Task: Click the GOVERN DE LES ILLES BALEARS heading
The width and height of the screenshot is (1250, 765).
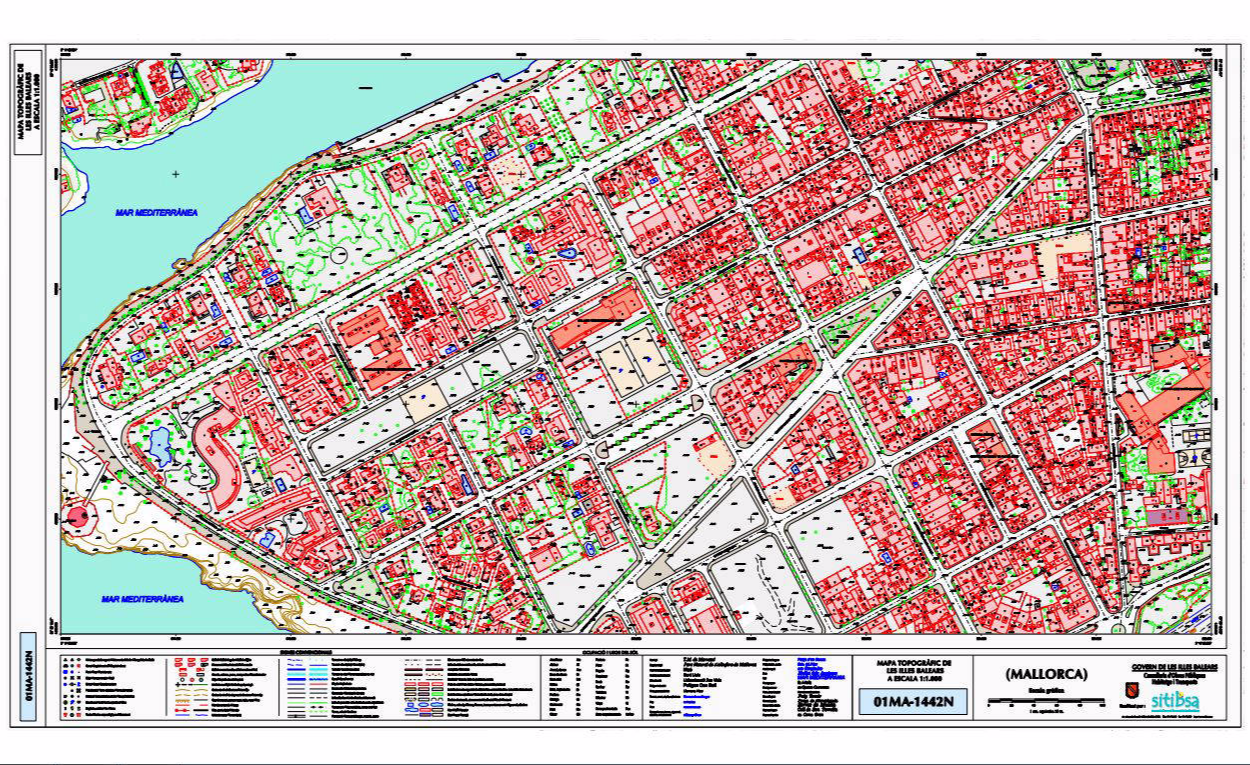Action: pyautogui.click(x=1174, y=666)
